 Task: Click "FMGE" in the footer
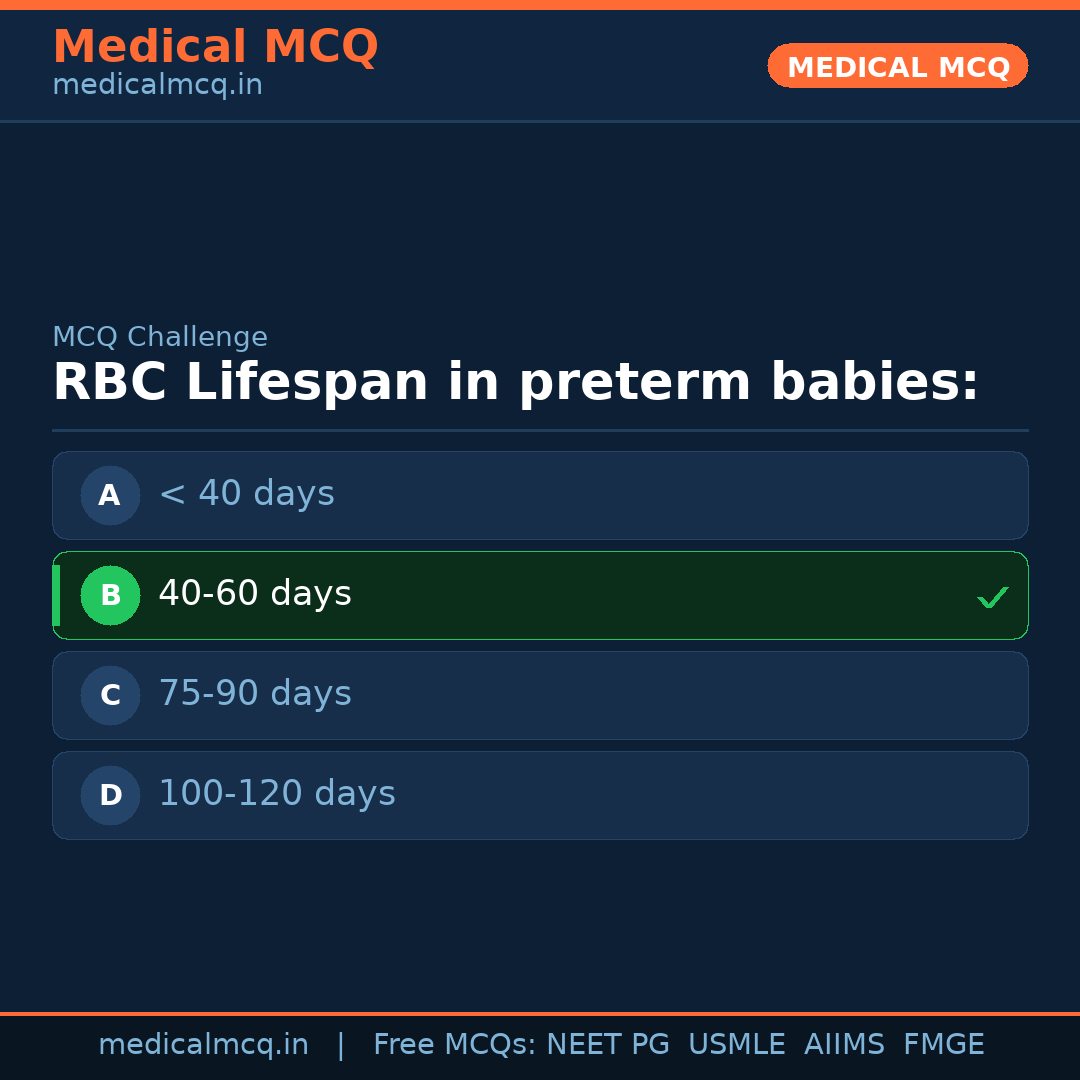coord(943,1045)
